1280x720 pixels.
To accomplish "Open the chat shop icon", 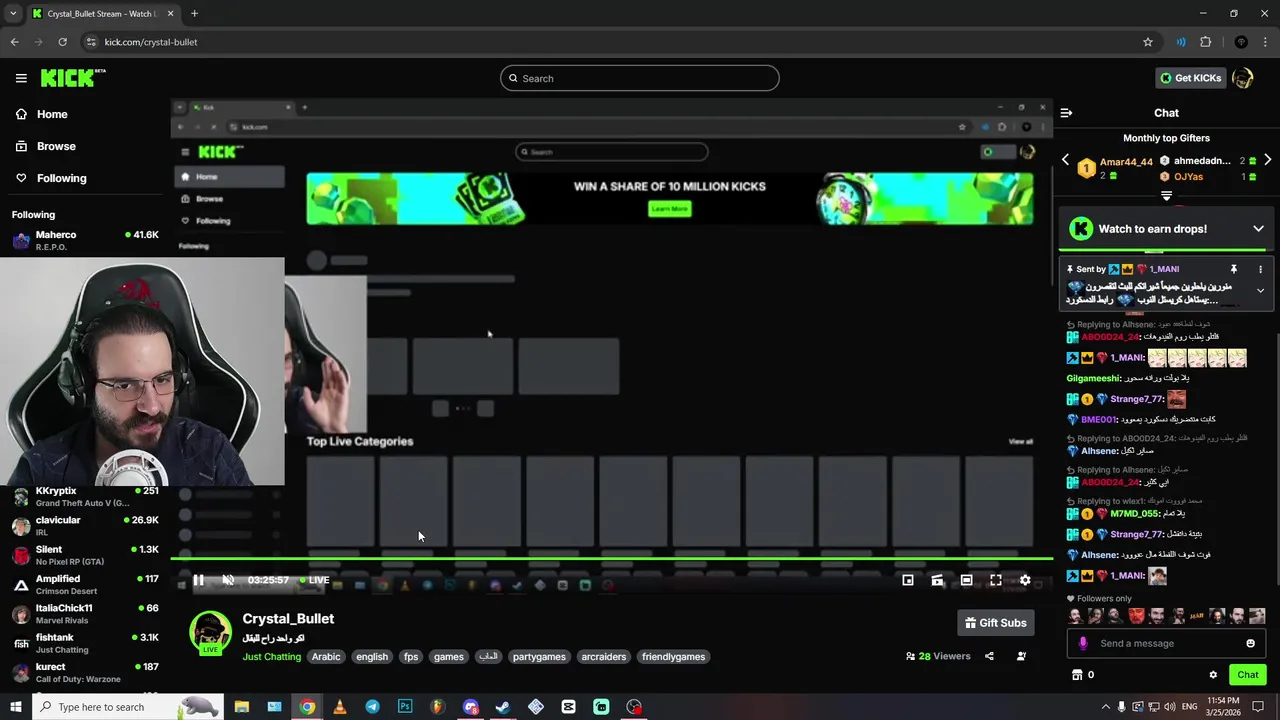I will coord(1077,675).
